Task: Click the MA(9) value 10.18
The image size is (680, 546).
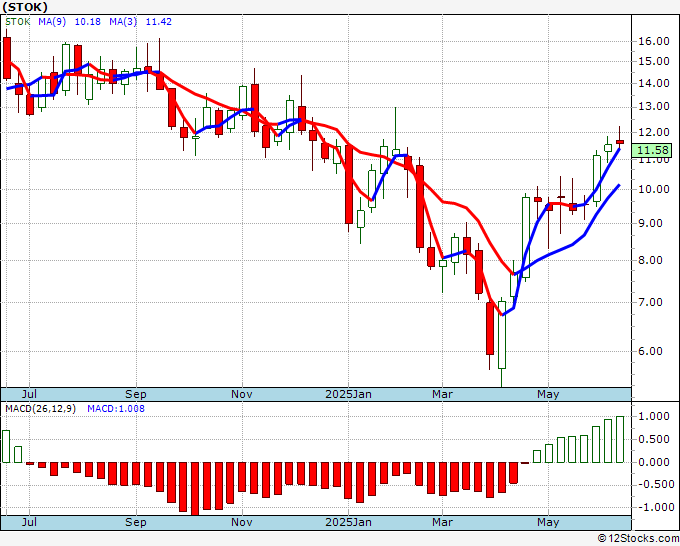Action: coord(88,22)
